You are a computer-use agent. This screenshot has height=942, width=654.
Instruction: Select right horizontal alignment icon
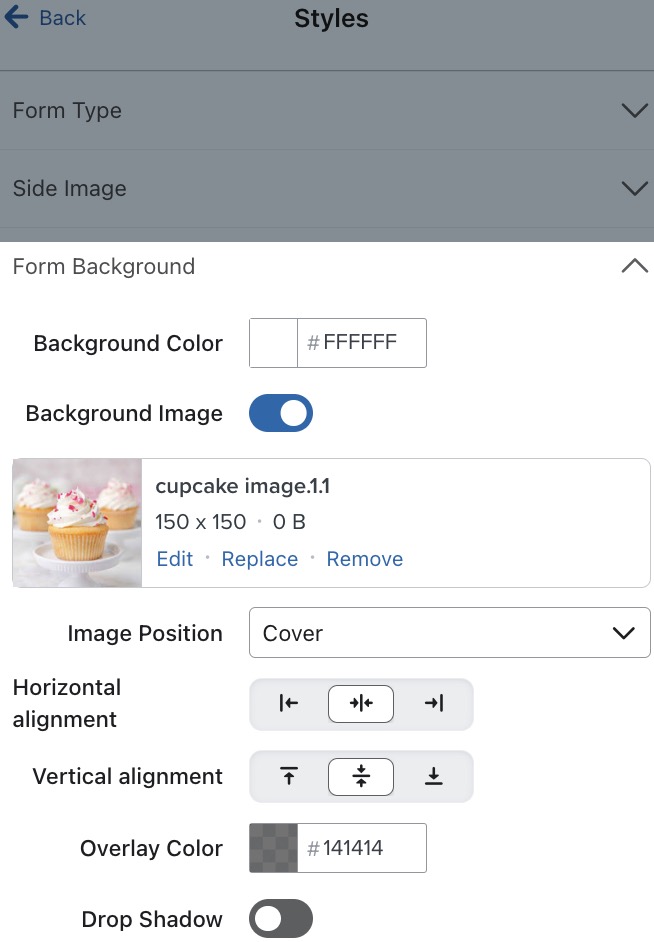click(434, 703)
